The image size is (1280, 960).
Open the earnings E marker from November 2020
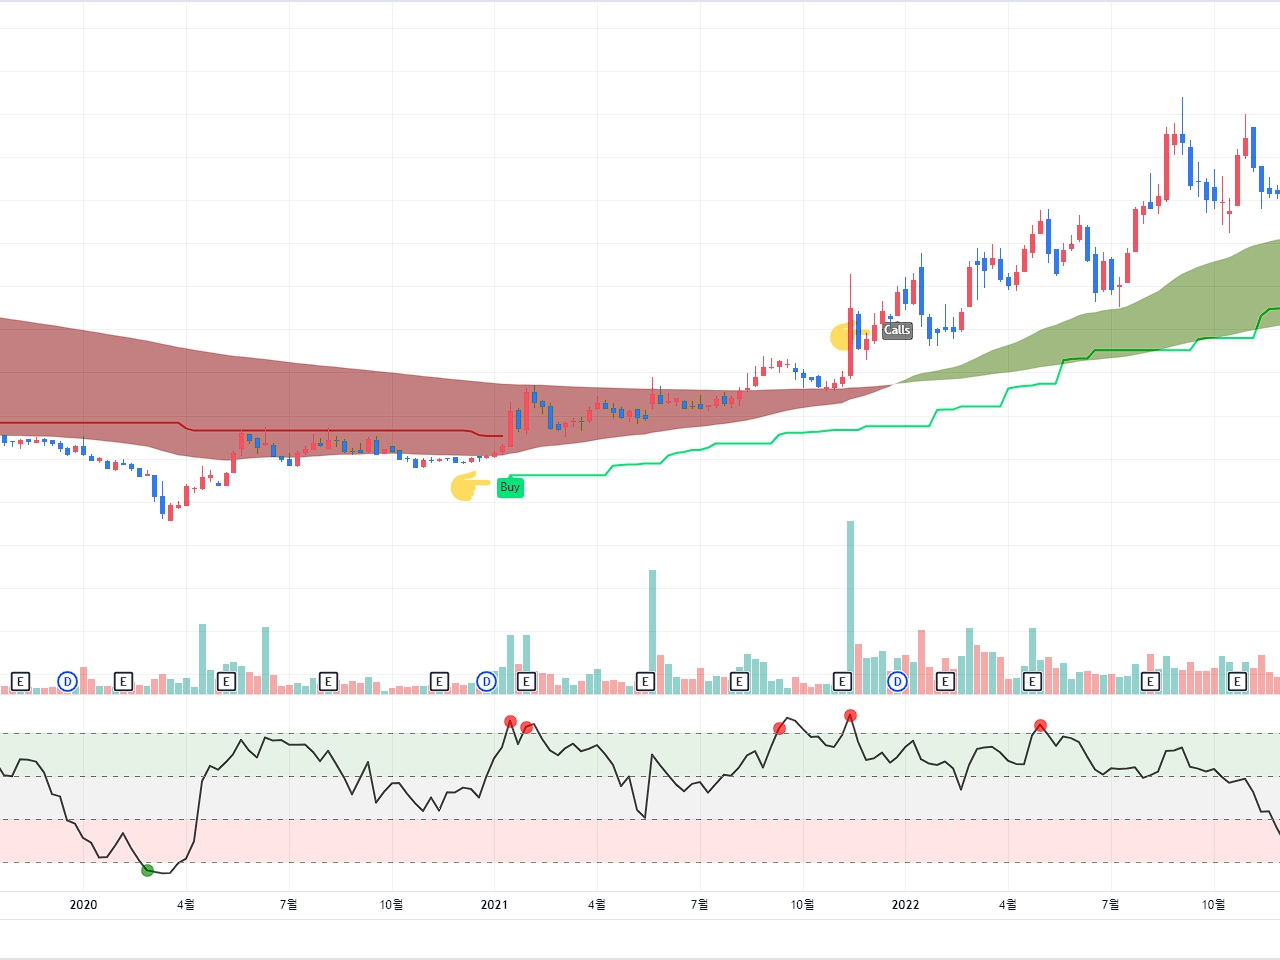[x=439, y=682]
